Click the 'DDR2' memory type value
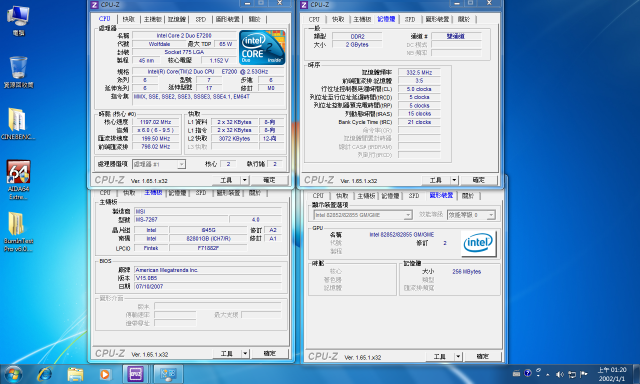 click(358, 36)
